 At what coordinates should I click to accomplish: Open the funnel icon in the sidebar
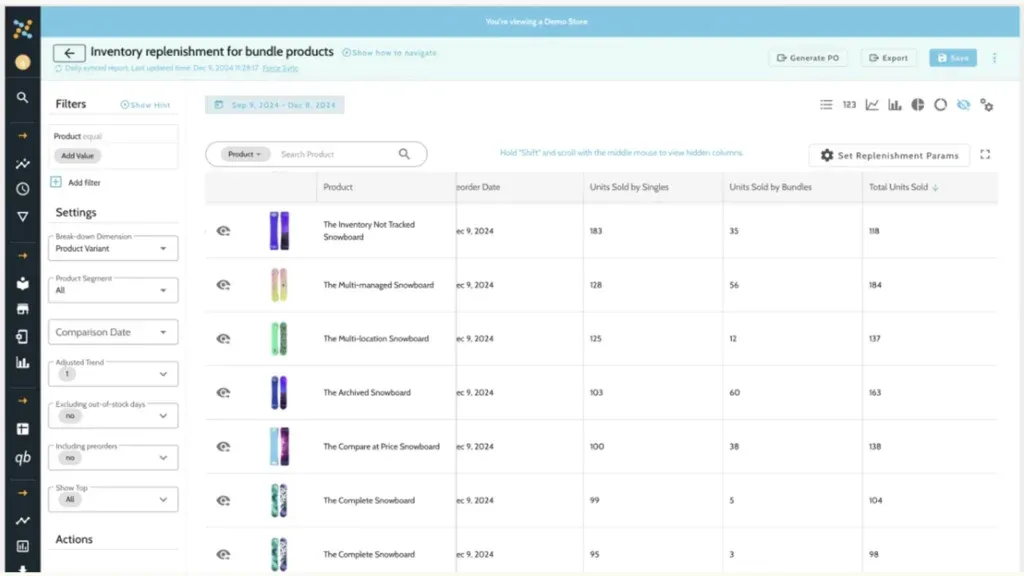coord(23,216)
